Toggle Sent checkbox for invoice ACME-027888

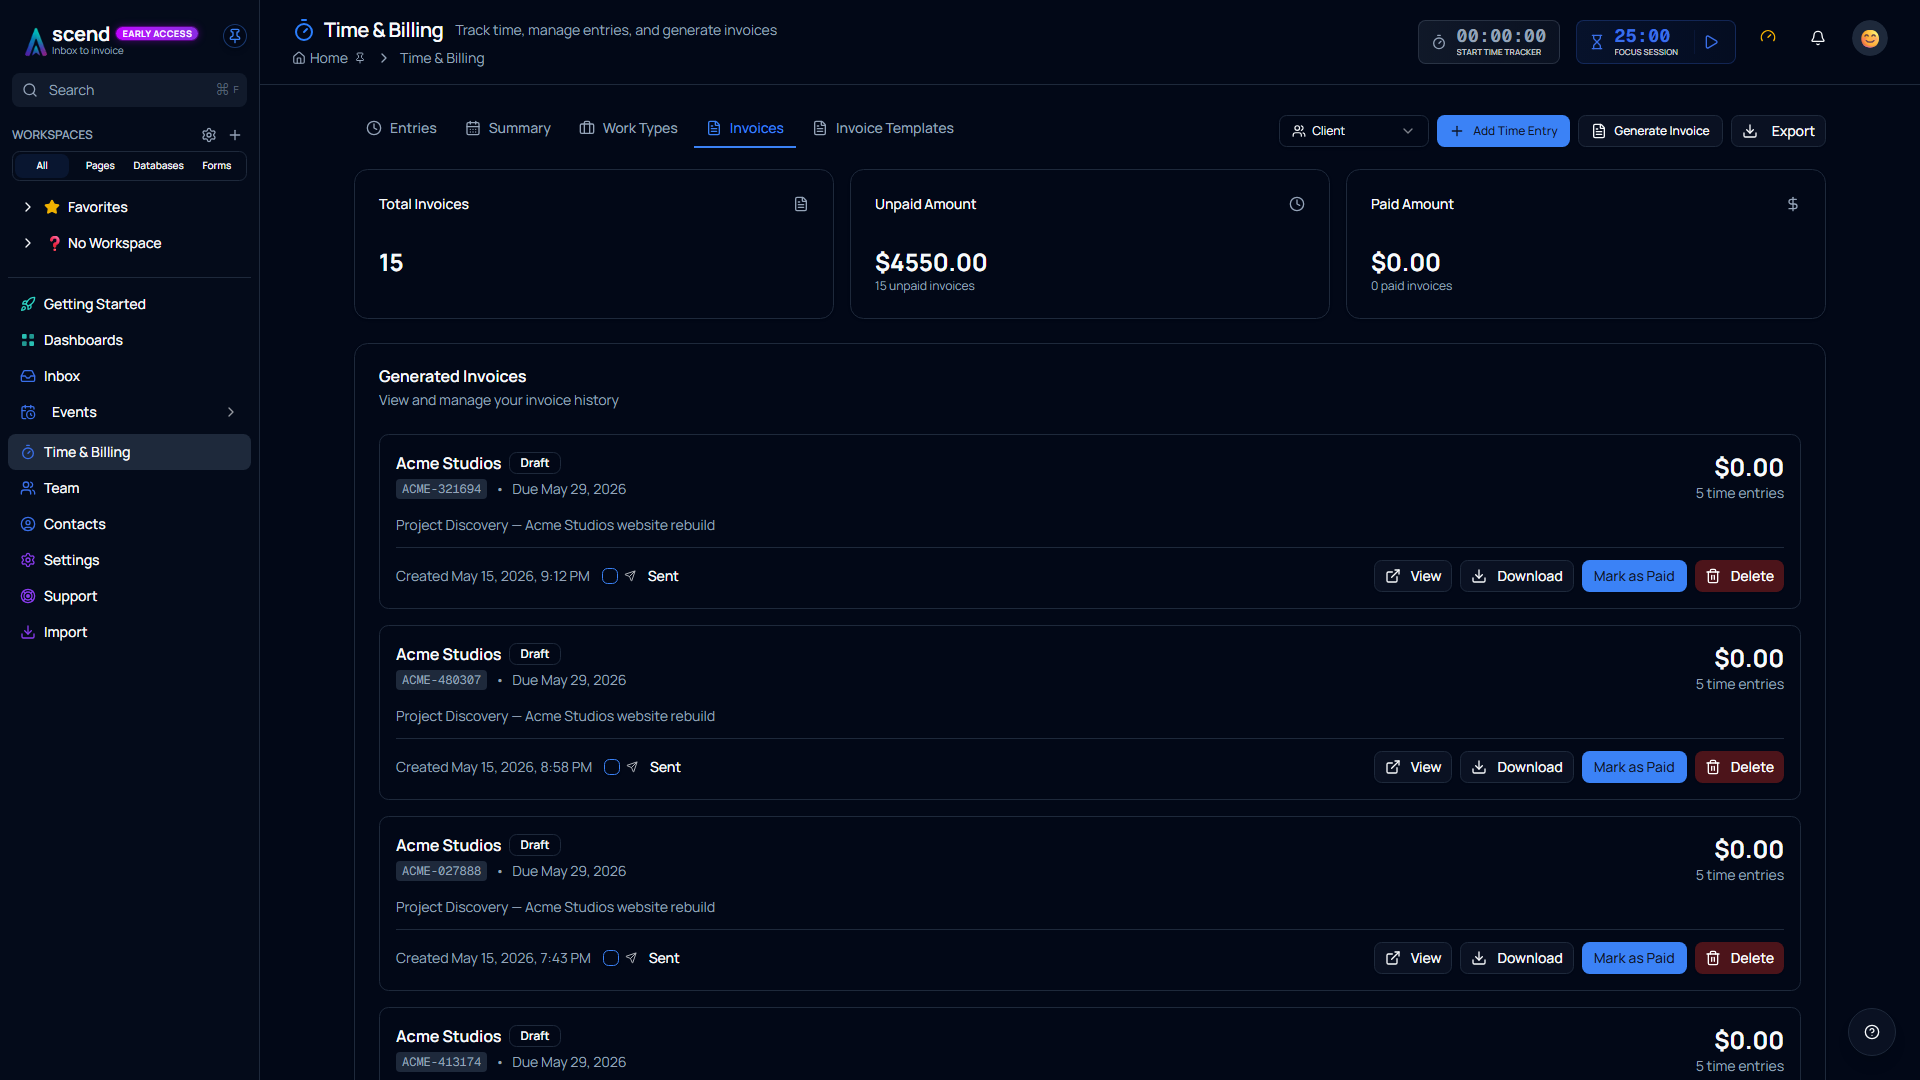[611, 958]
